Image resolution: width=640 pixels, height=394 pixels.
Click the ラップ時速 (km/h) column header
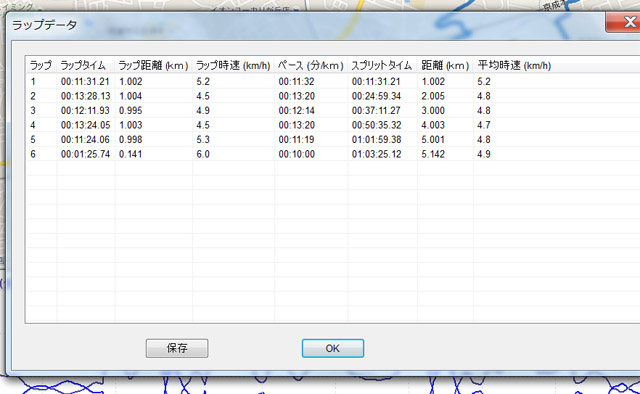[233, 65]
